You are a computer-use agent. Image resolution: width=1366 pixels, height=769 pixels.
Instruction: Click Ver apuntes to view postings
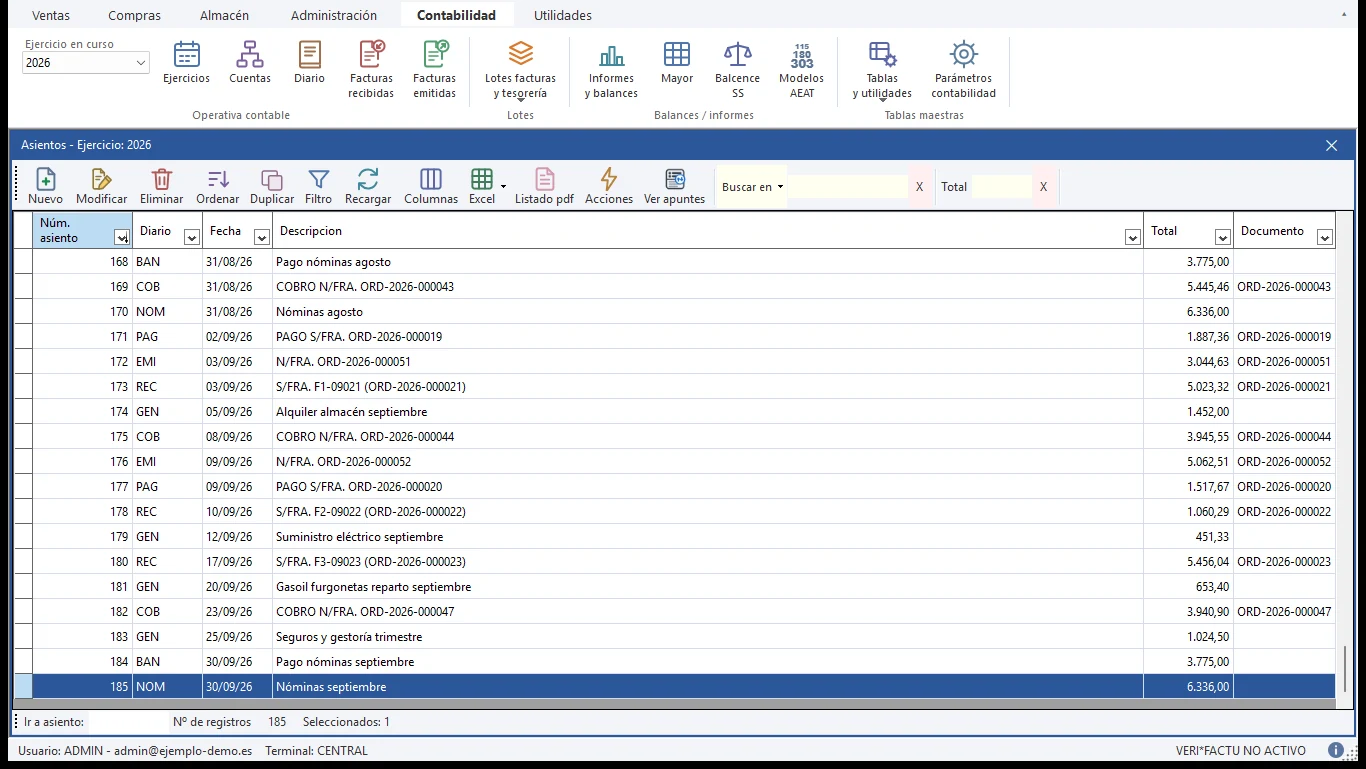(675, 186)
